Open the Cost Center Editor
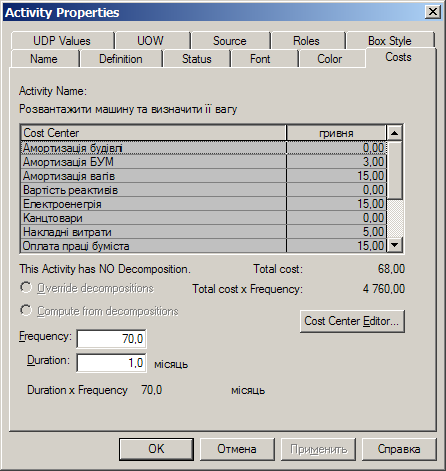The width and height of the screenshot is (446, 471). (352, 321)
